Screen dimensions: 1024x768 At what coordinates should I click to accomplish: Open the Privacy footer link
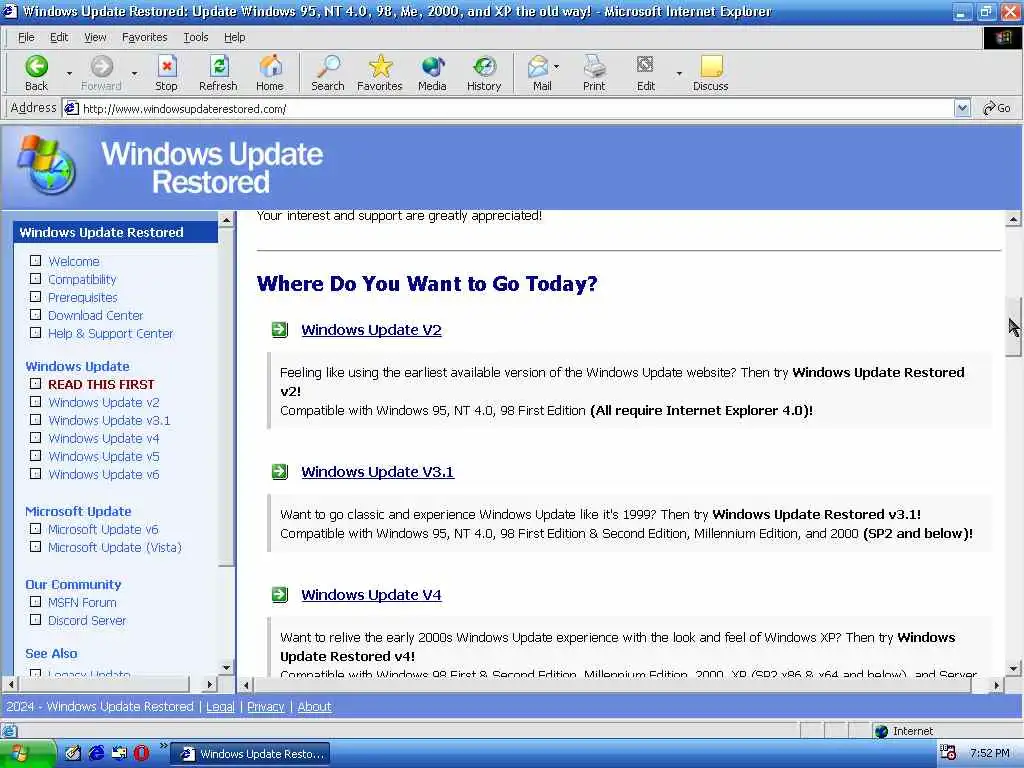point(266,707)
